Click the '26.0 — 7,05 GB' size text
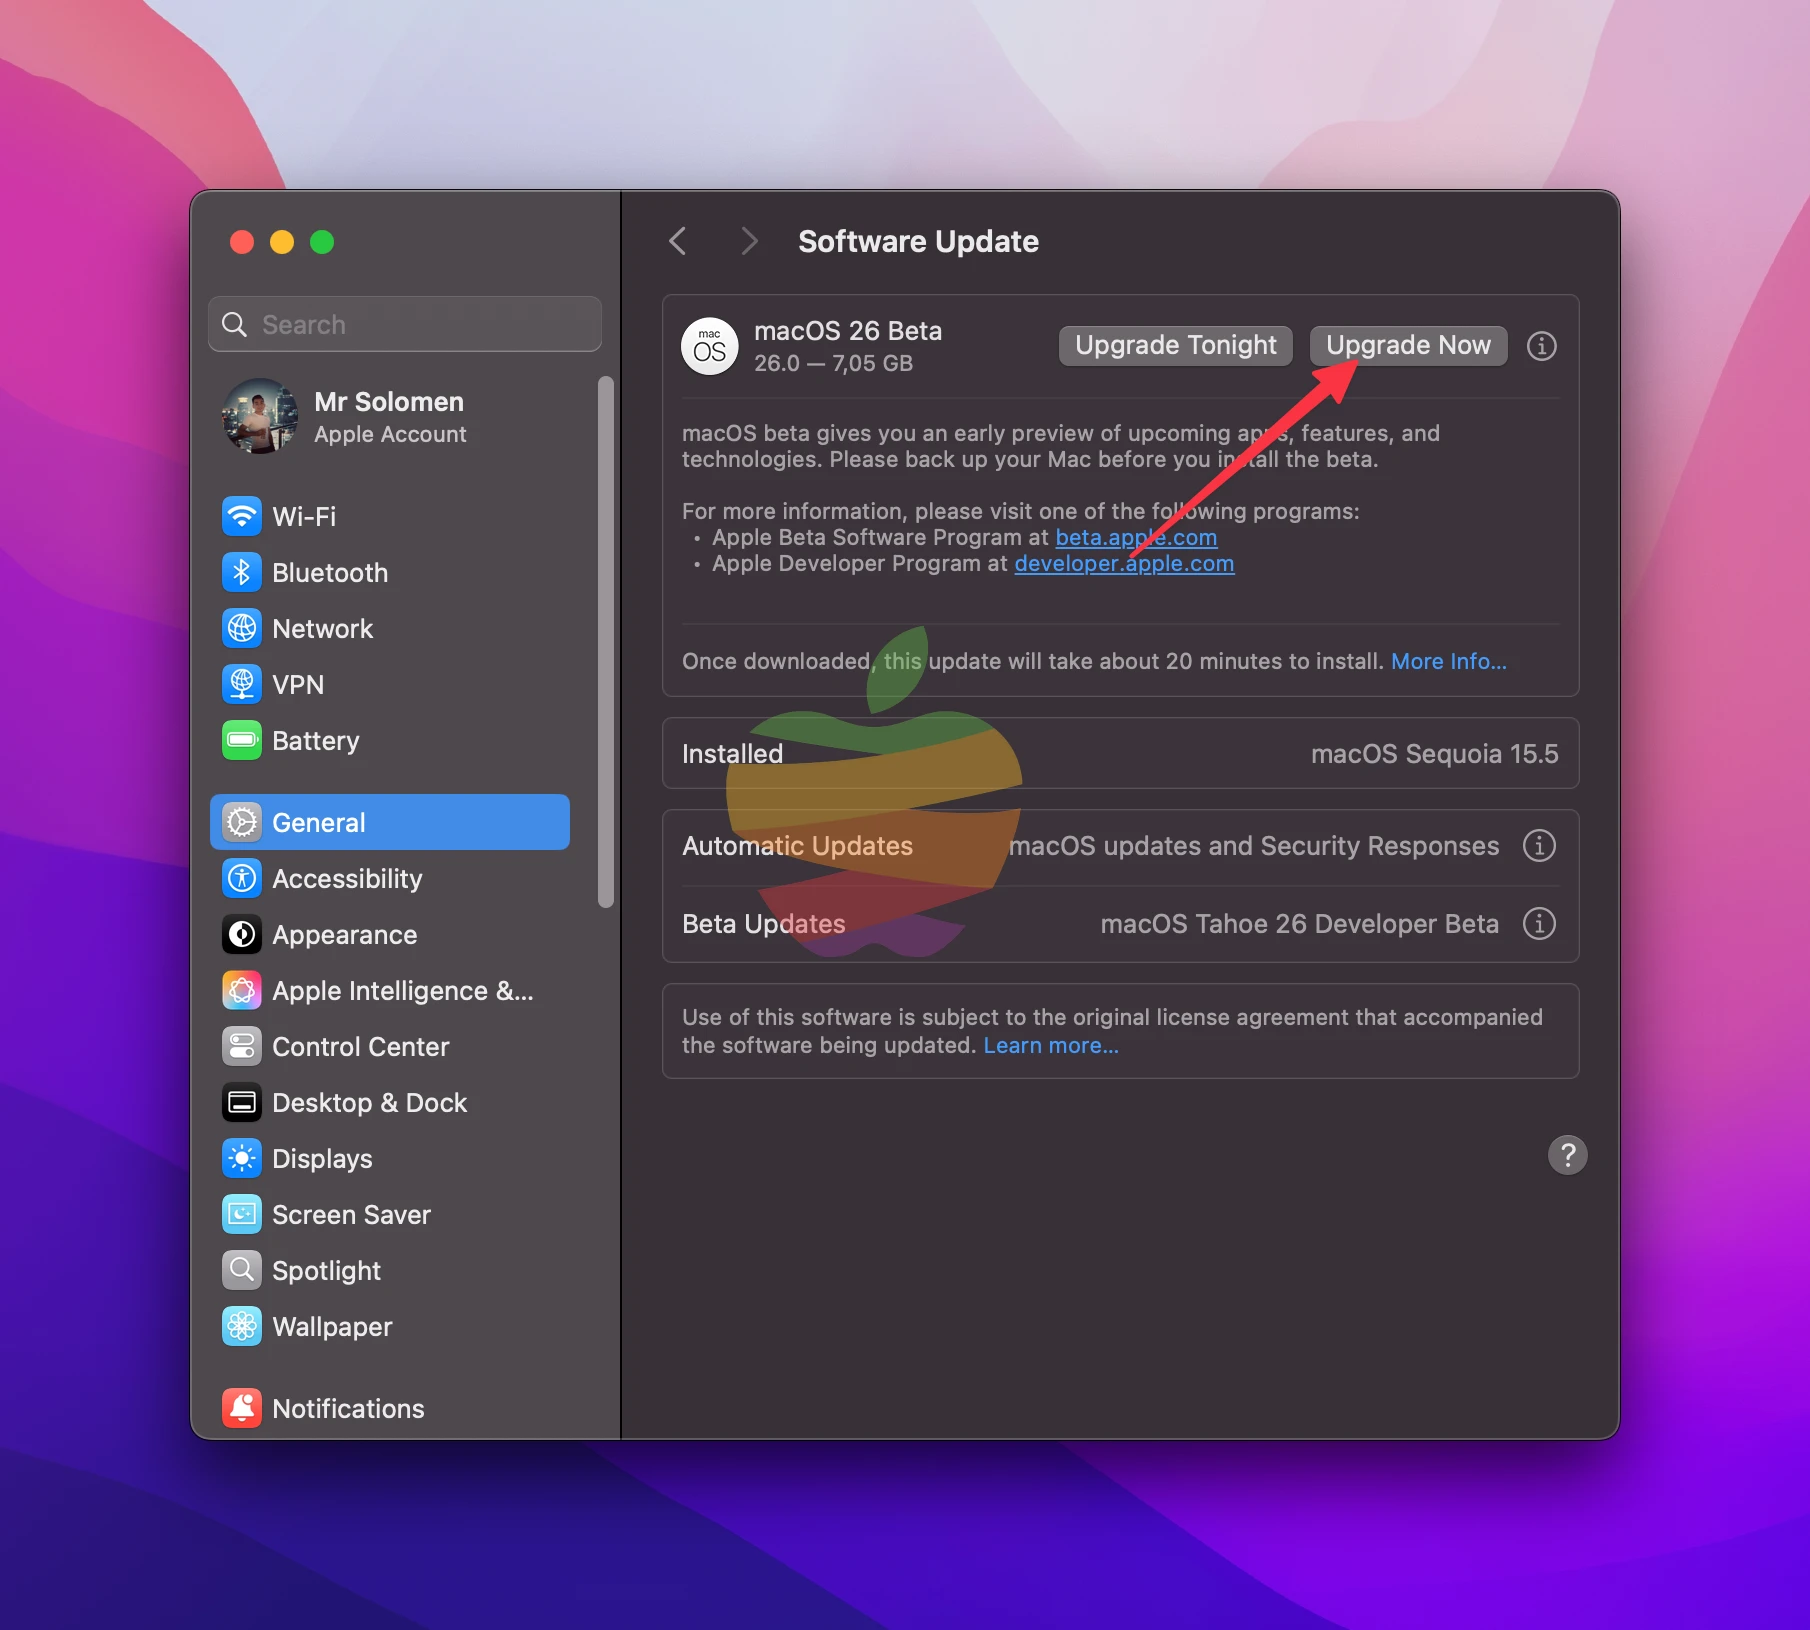This screenshot has width=1810, height=1630. point(833,363)
